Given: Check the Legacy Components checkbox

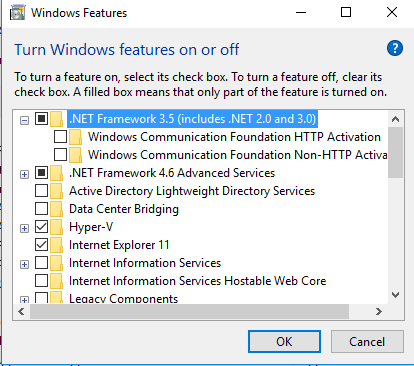Looking at the screenshot, I should click(x=41, y=298).
